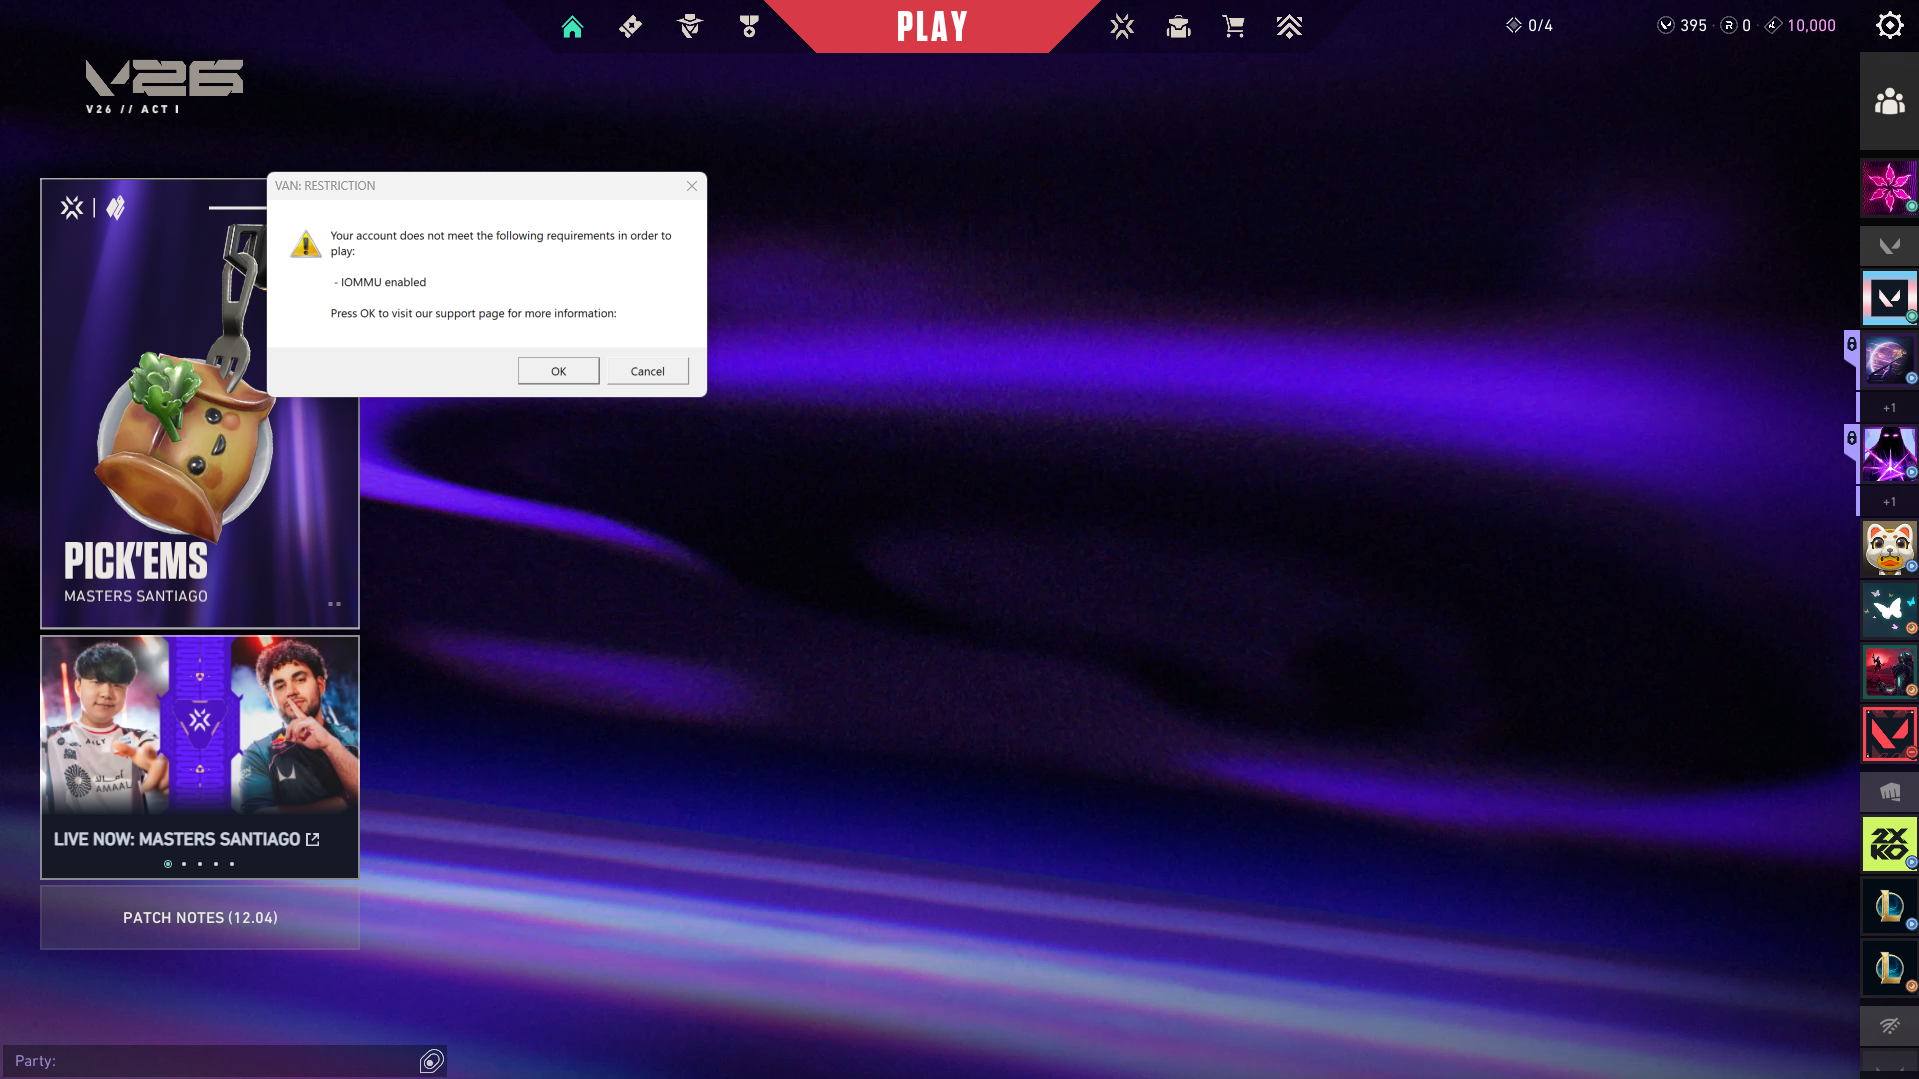The width and height of the screenshot is (1919, 1079).
Task: Select a League of Legends icon in sidebar
Action: click(1888, 906)
